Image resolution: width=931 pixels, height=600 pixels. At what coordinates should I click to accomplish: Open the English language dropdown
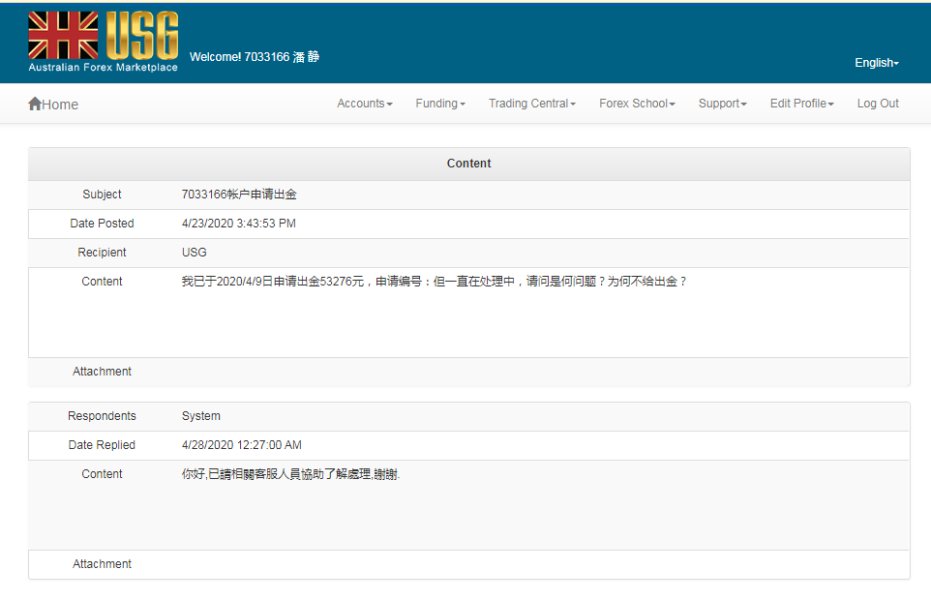pyautogui.click(x=876, y=63)
